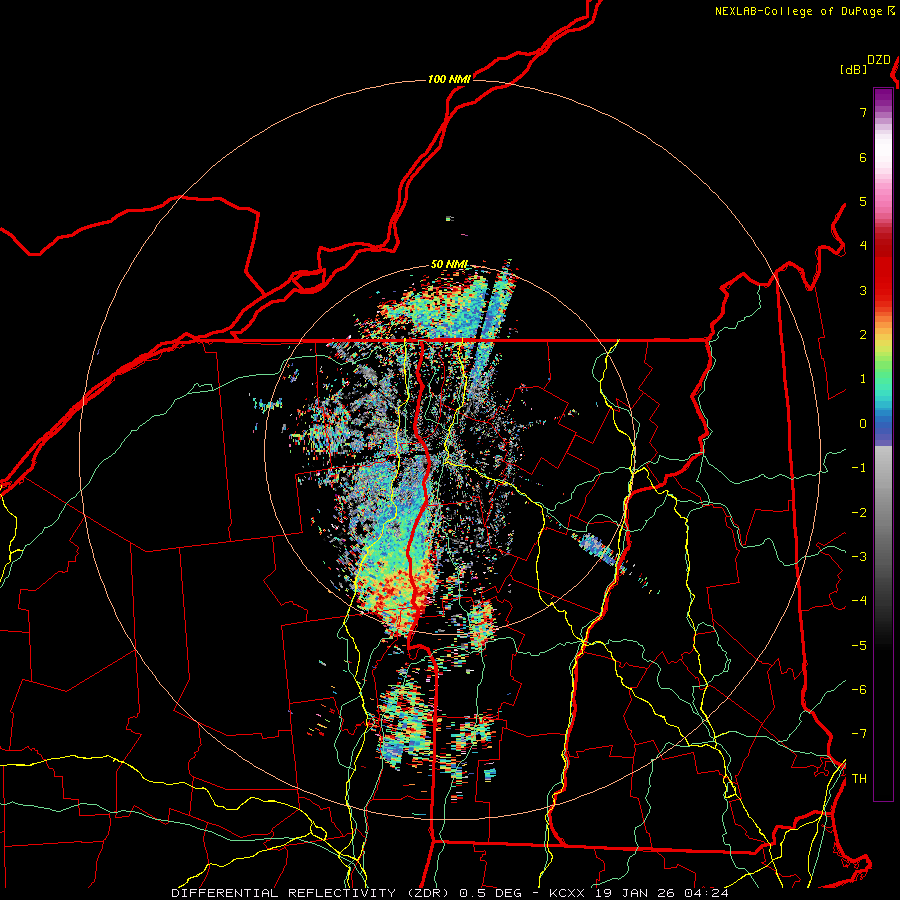900x900 pixels.
Task: Click the Differential Reflectivity KCXX caption text
Action: pos(450,893)
